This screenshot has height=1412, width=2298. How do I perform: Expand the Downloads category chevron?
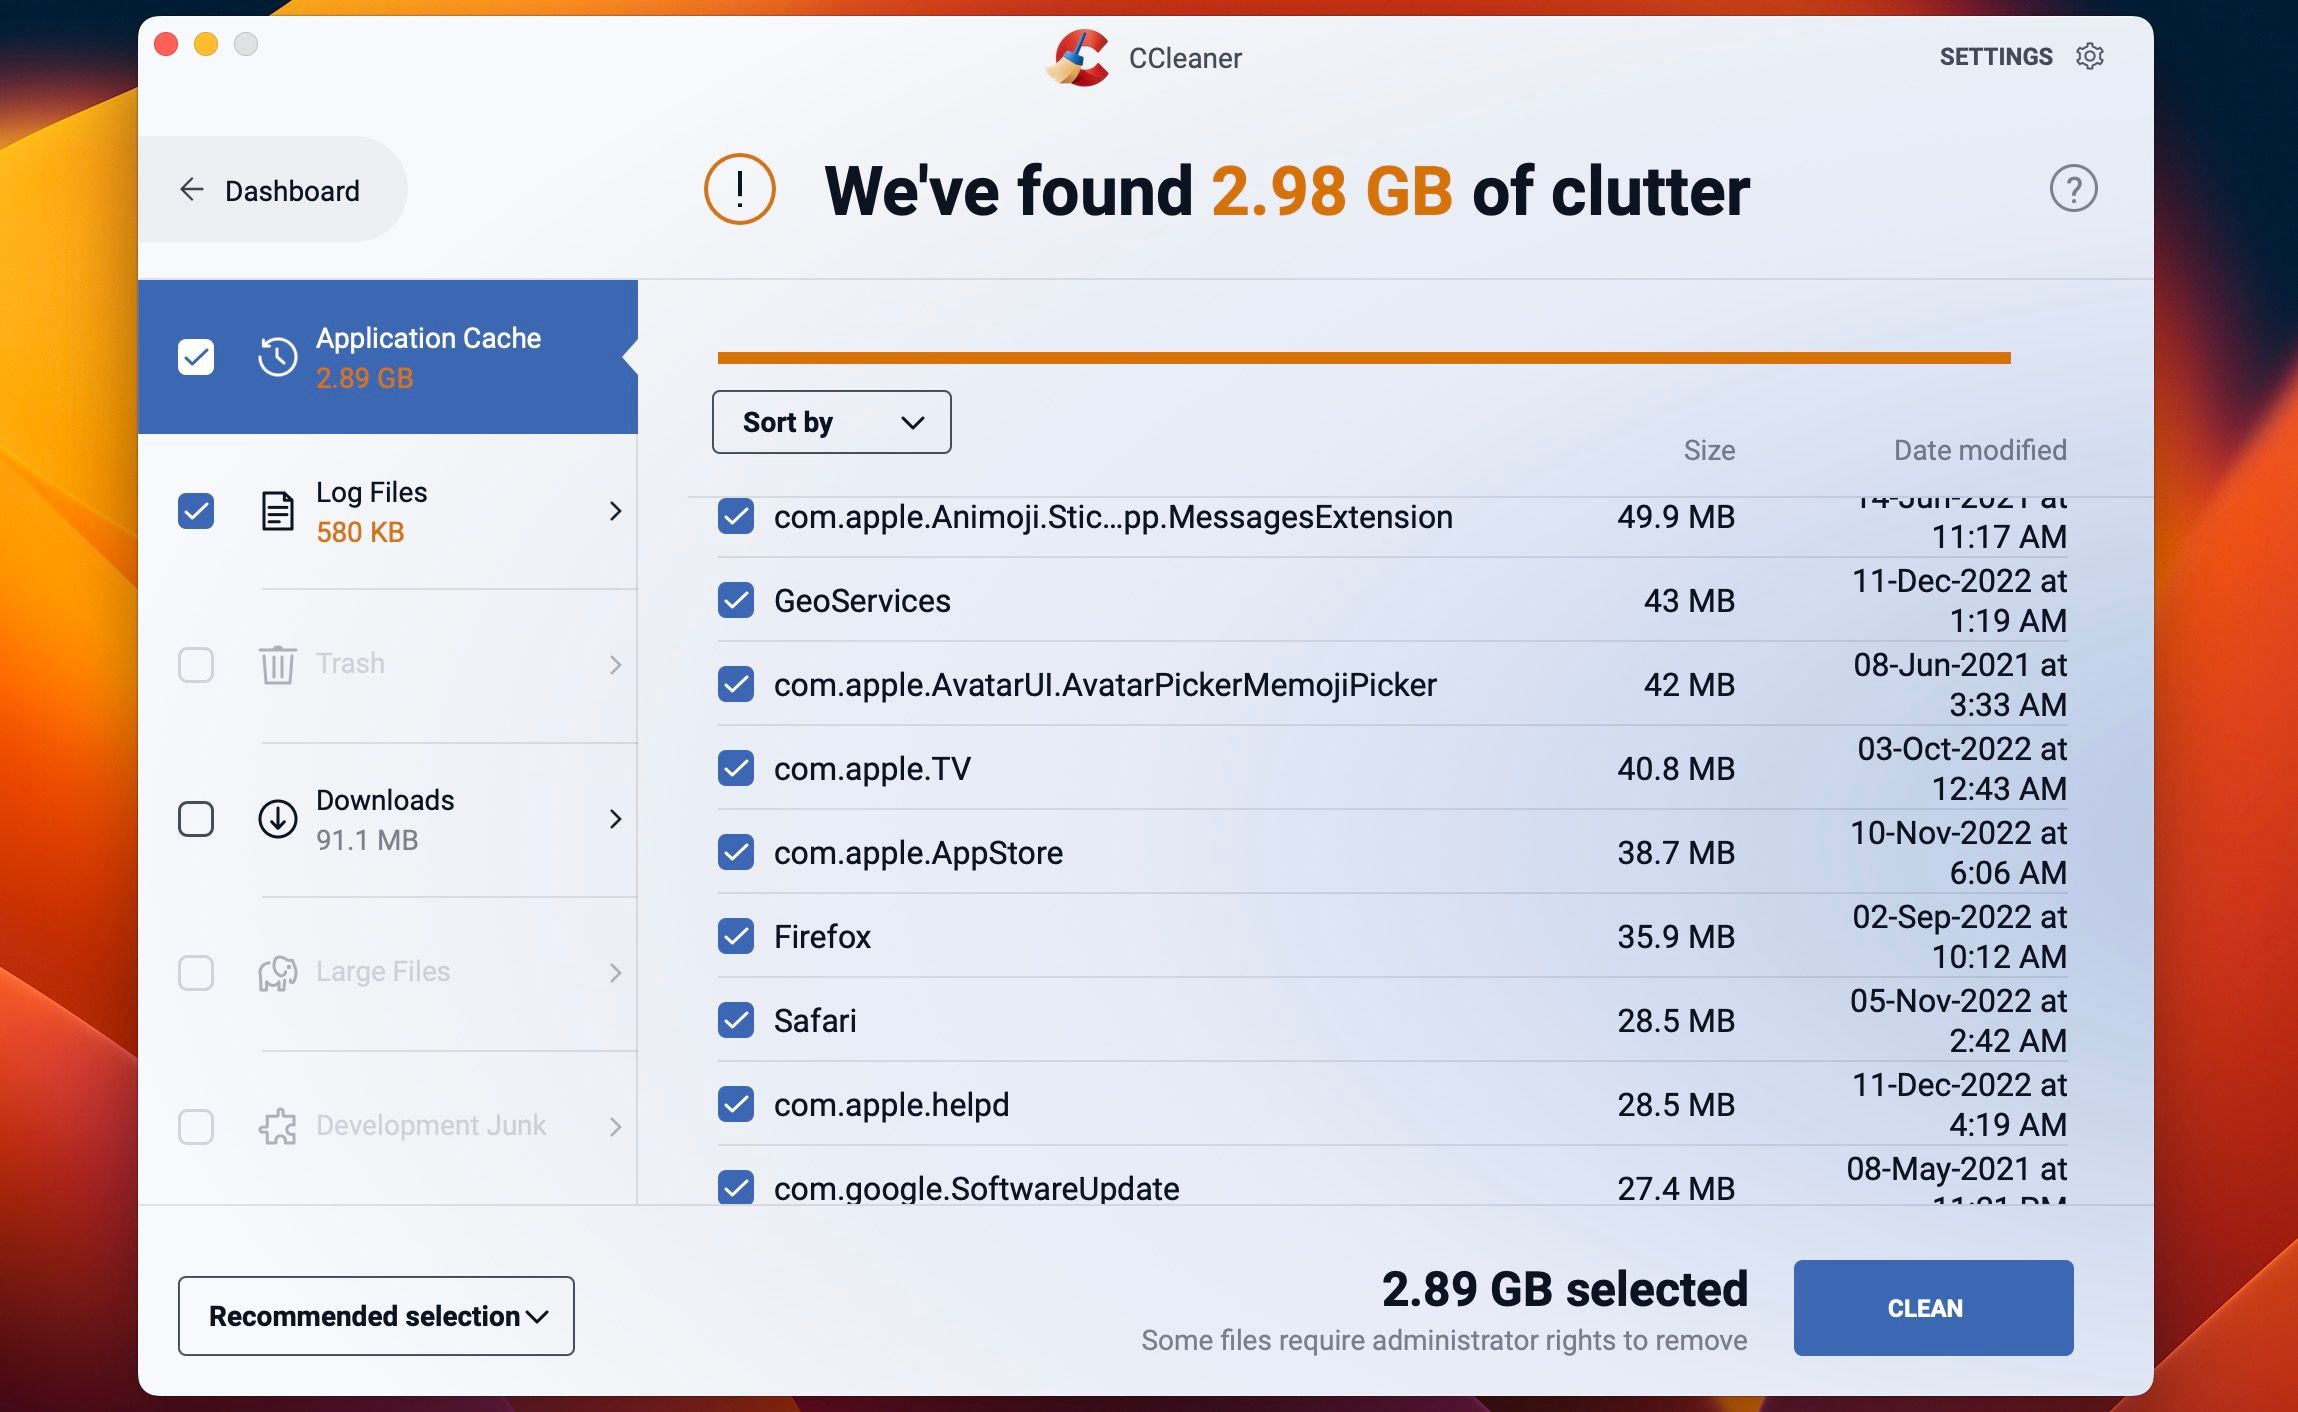point(615,819)
